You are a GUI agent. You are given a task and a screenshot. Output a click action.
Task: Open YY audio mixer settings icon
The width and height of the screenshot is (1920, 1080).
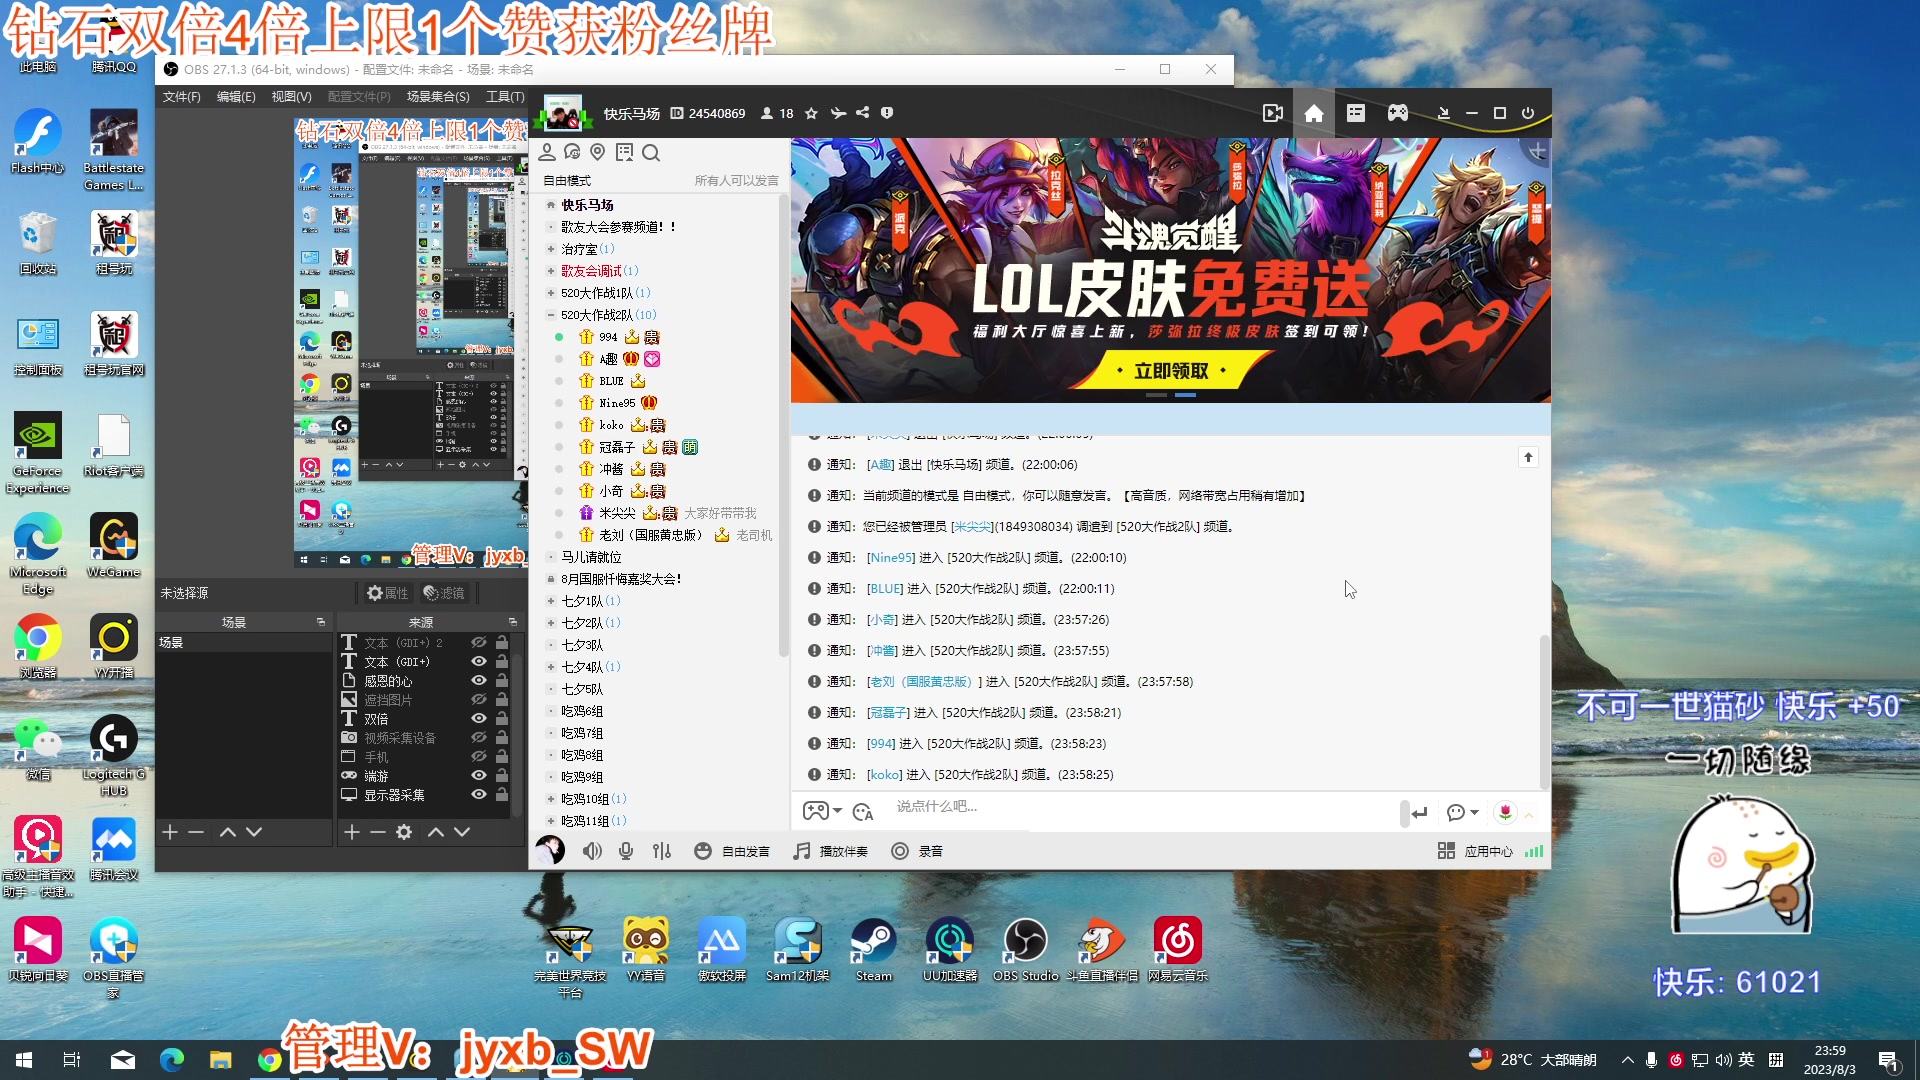[x=662, y=851]
